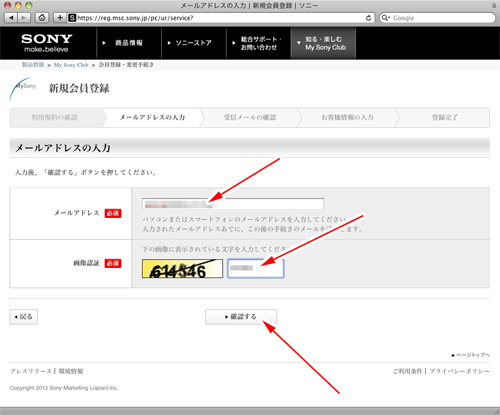Focus the email address input field
500x415 pixels.
(x=233, y=204)
